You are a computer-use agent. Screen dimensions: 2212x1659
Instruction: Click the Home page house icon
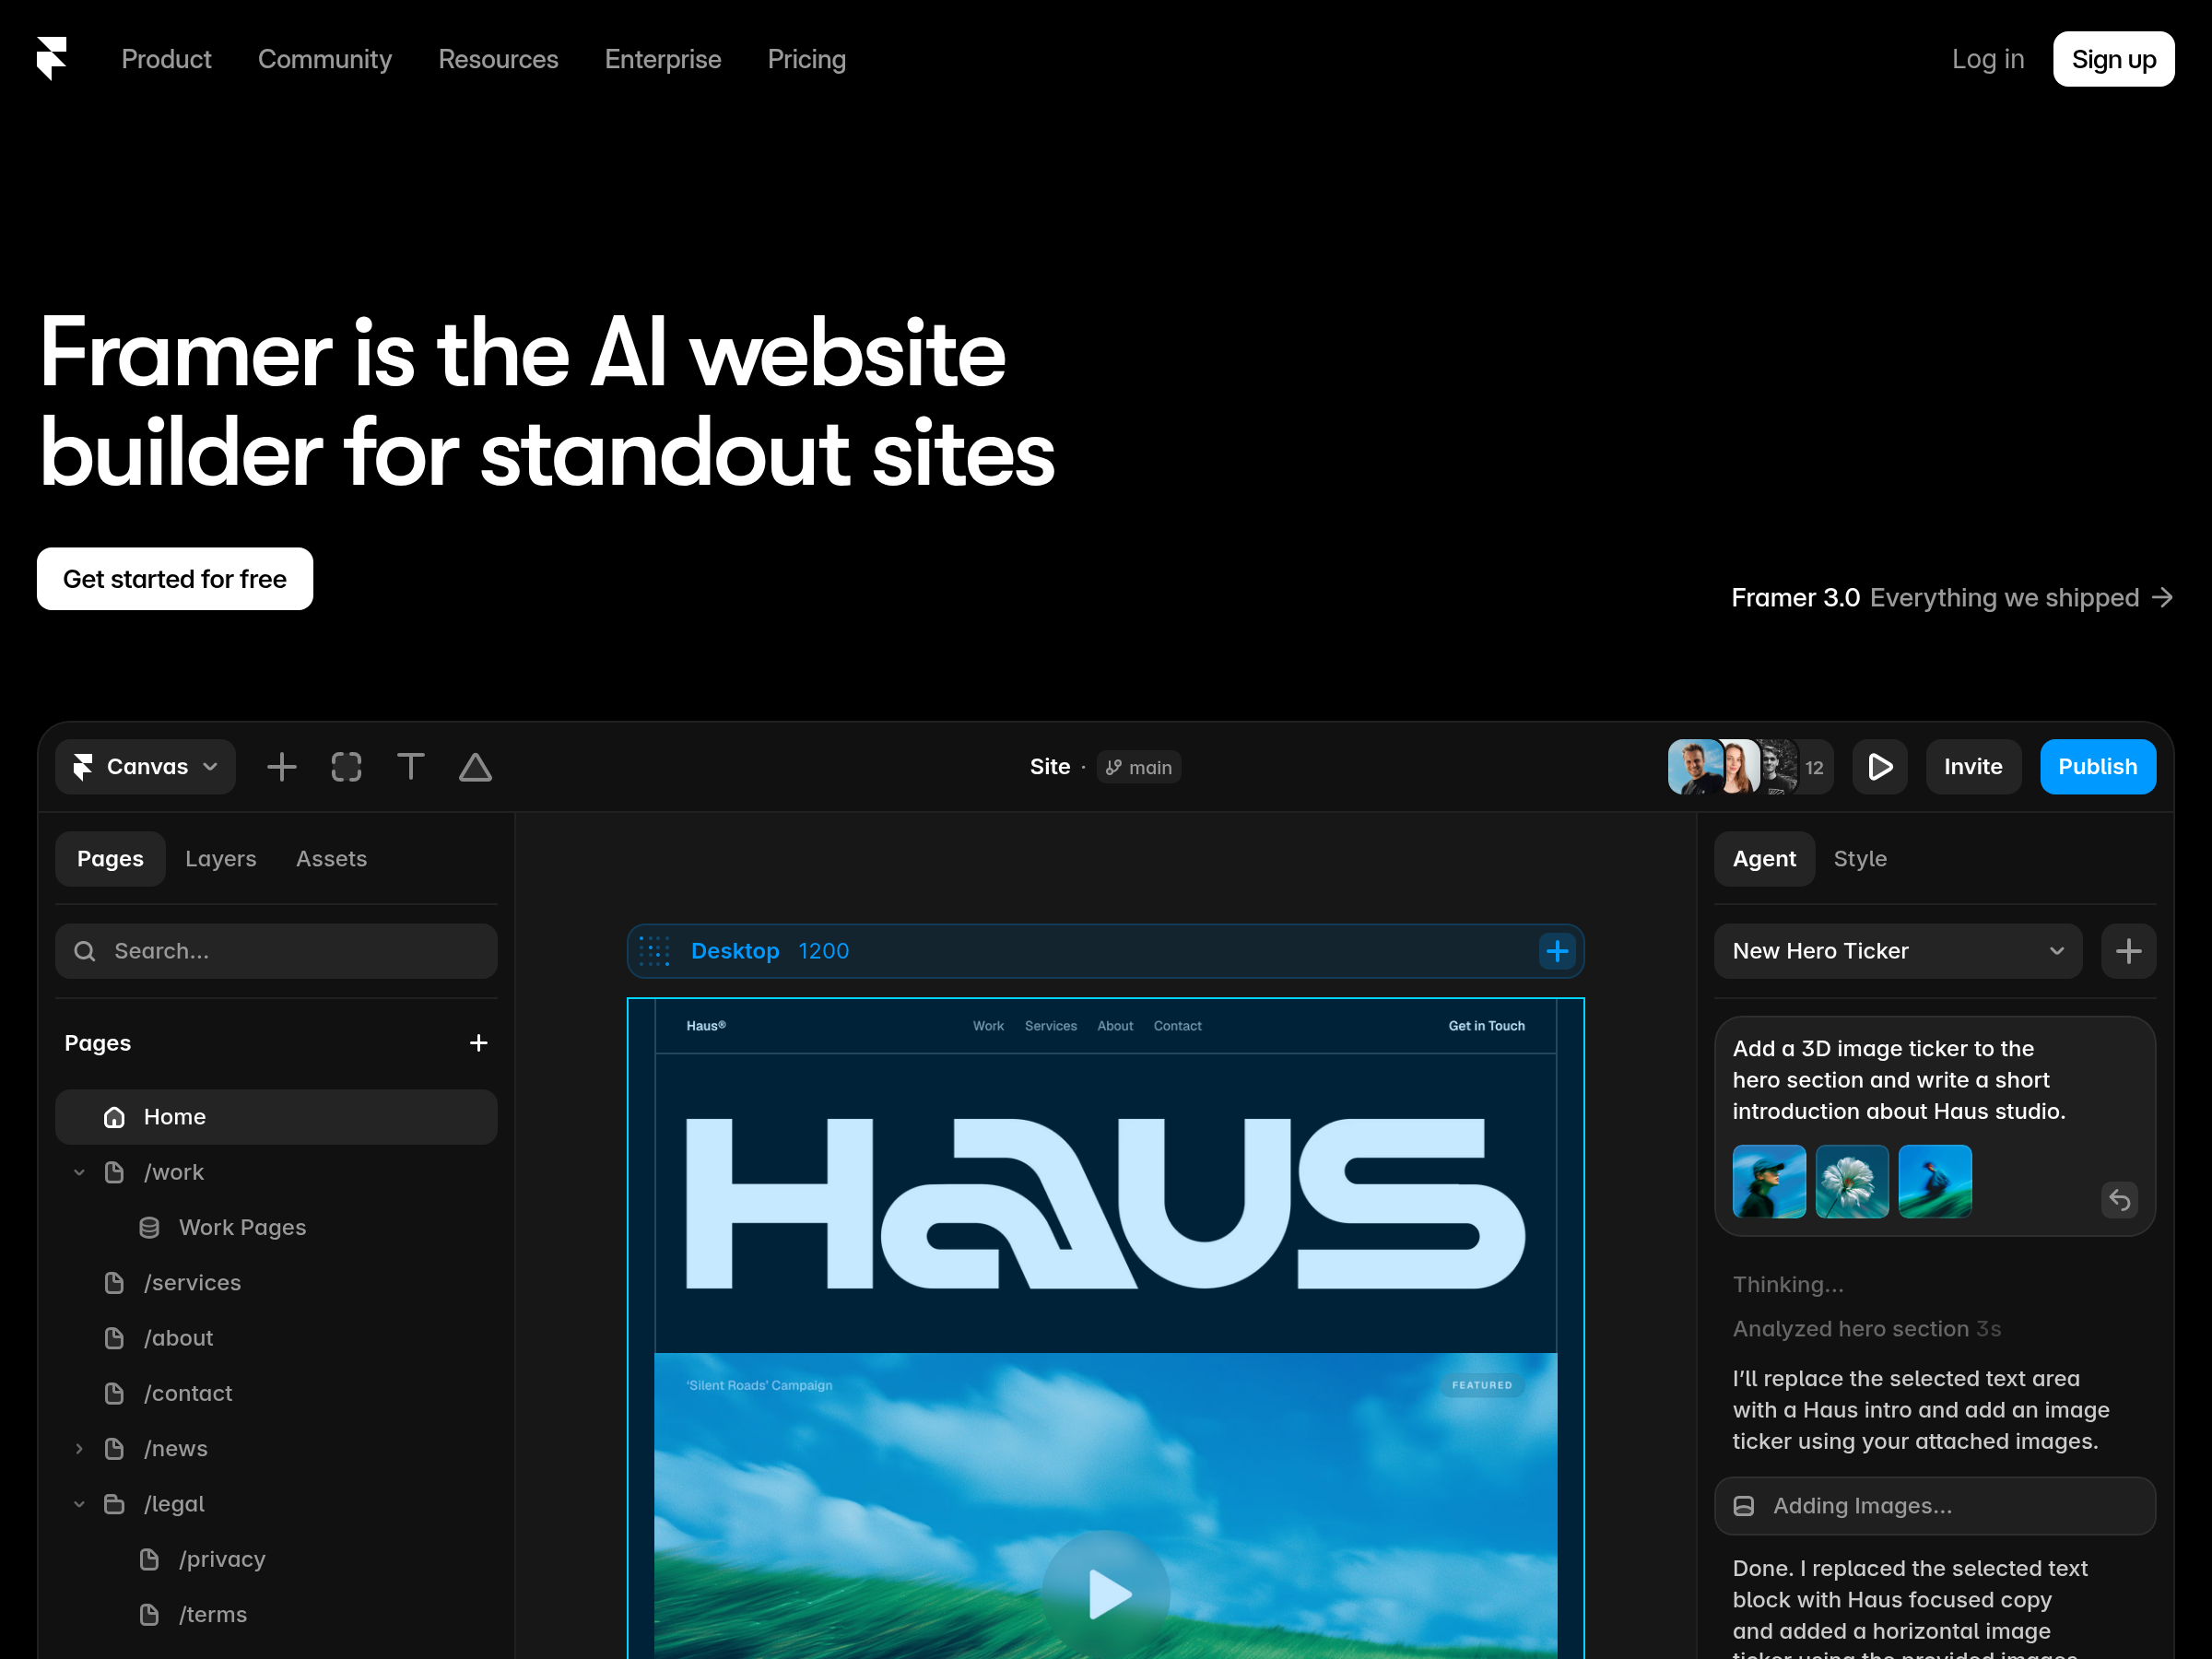pos(115,1117)
